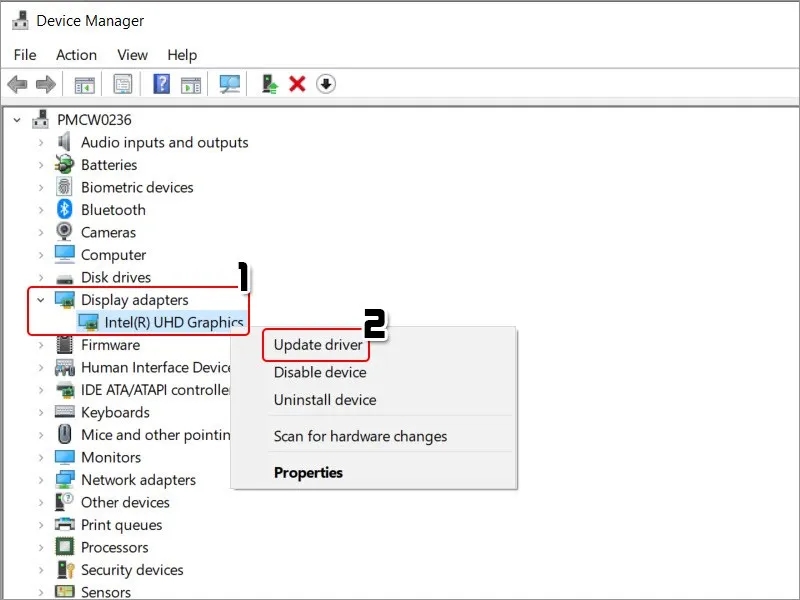This screenshot has width=800, height=600.
Task: Open the Action menu
Action: click(x=76, y=55)
